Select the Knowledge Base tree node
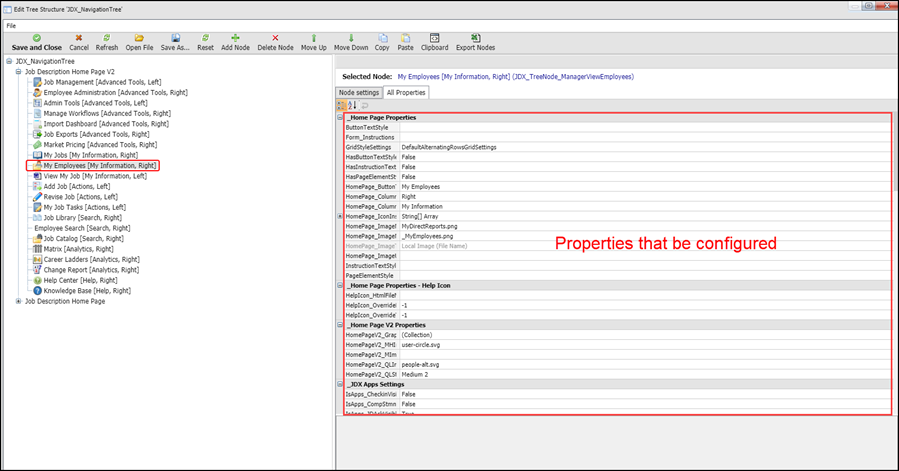 tap(87, 290)
